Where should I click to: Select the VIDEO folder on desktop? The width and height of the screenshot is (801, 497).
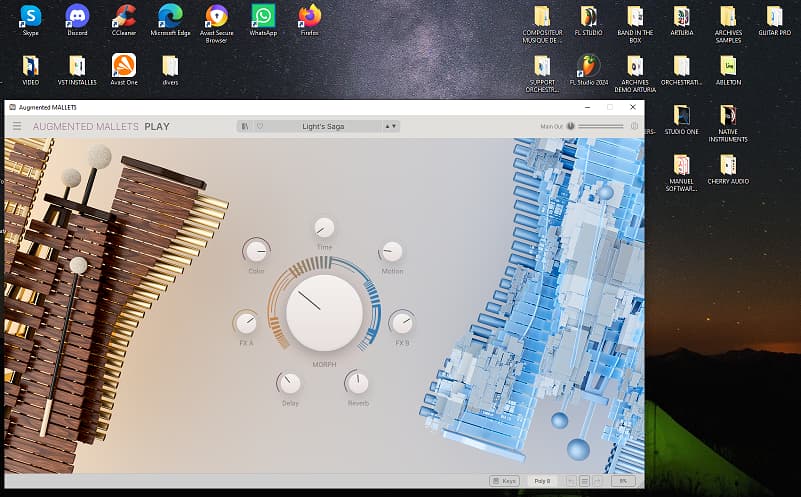click(31, 70)
